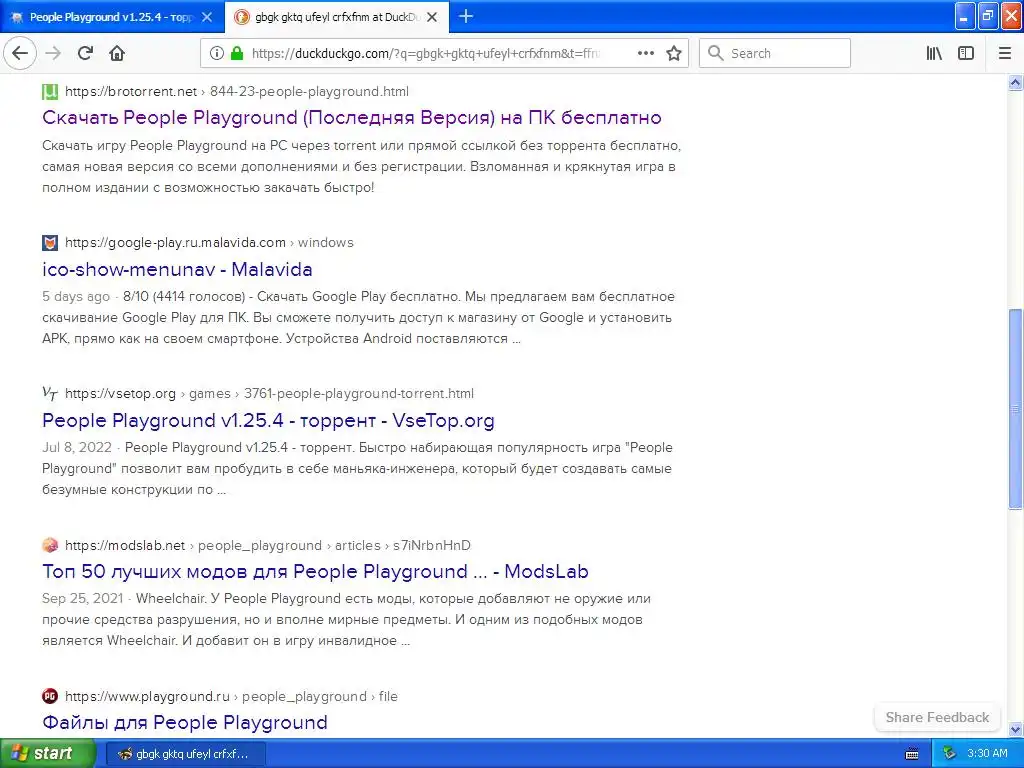Click the green connection padlock icon
The height and width of the screenshot is (768, 1024).
tap(237, 53)
